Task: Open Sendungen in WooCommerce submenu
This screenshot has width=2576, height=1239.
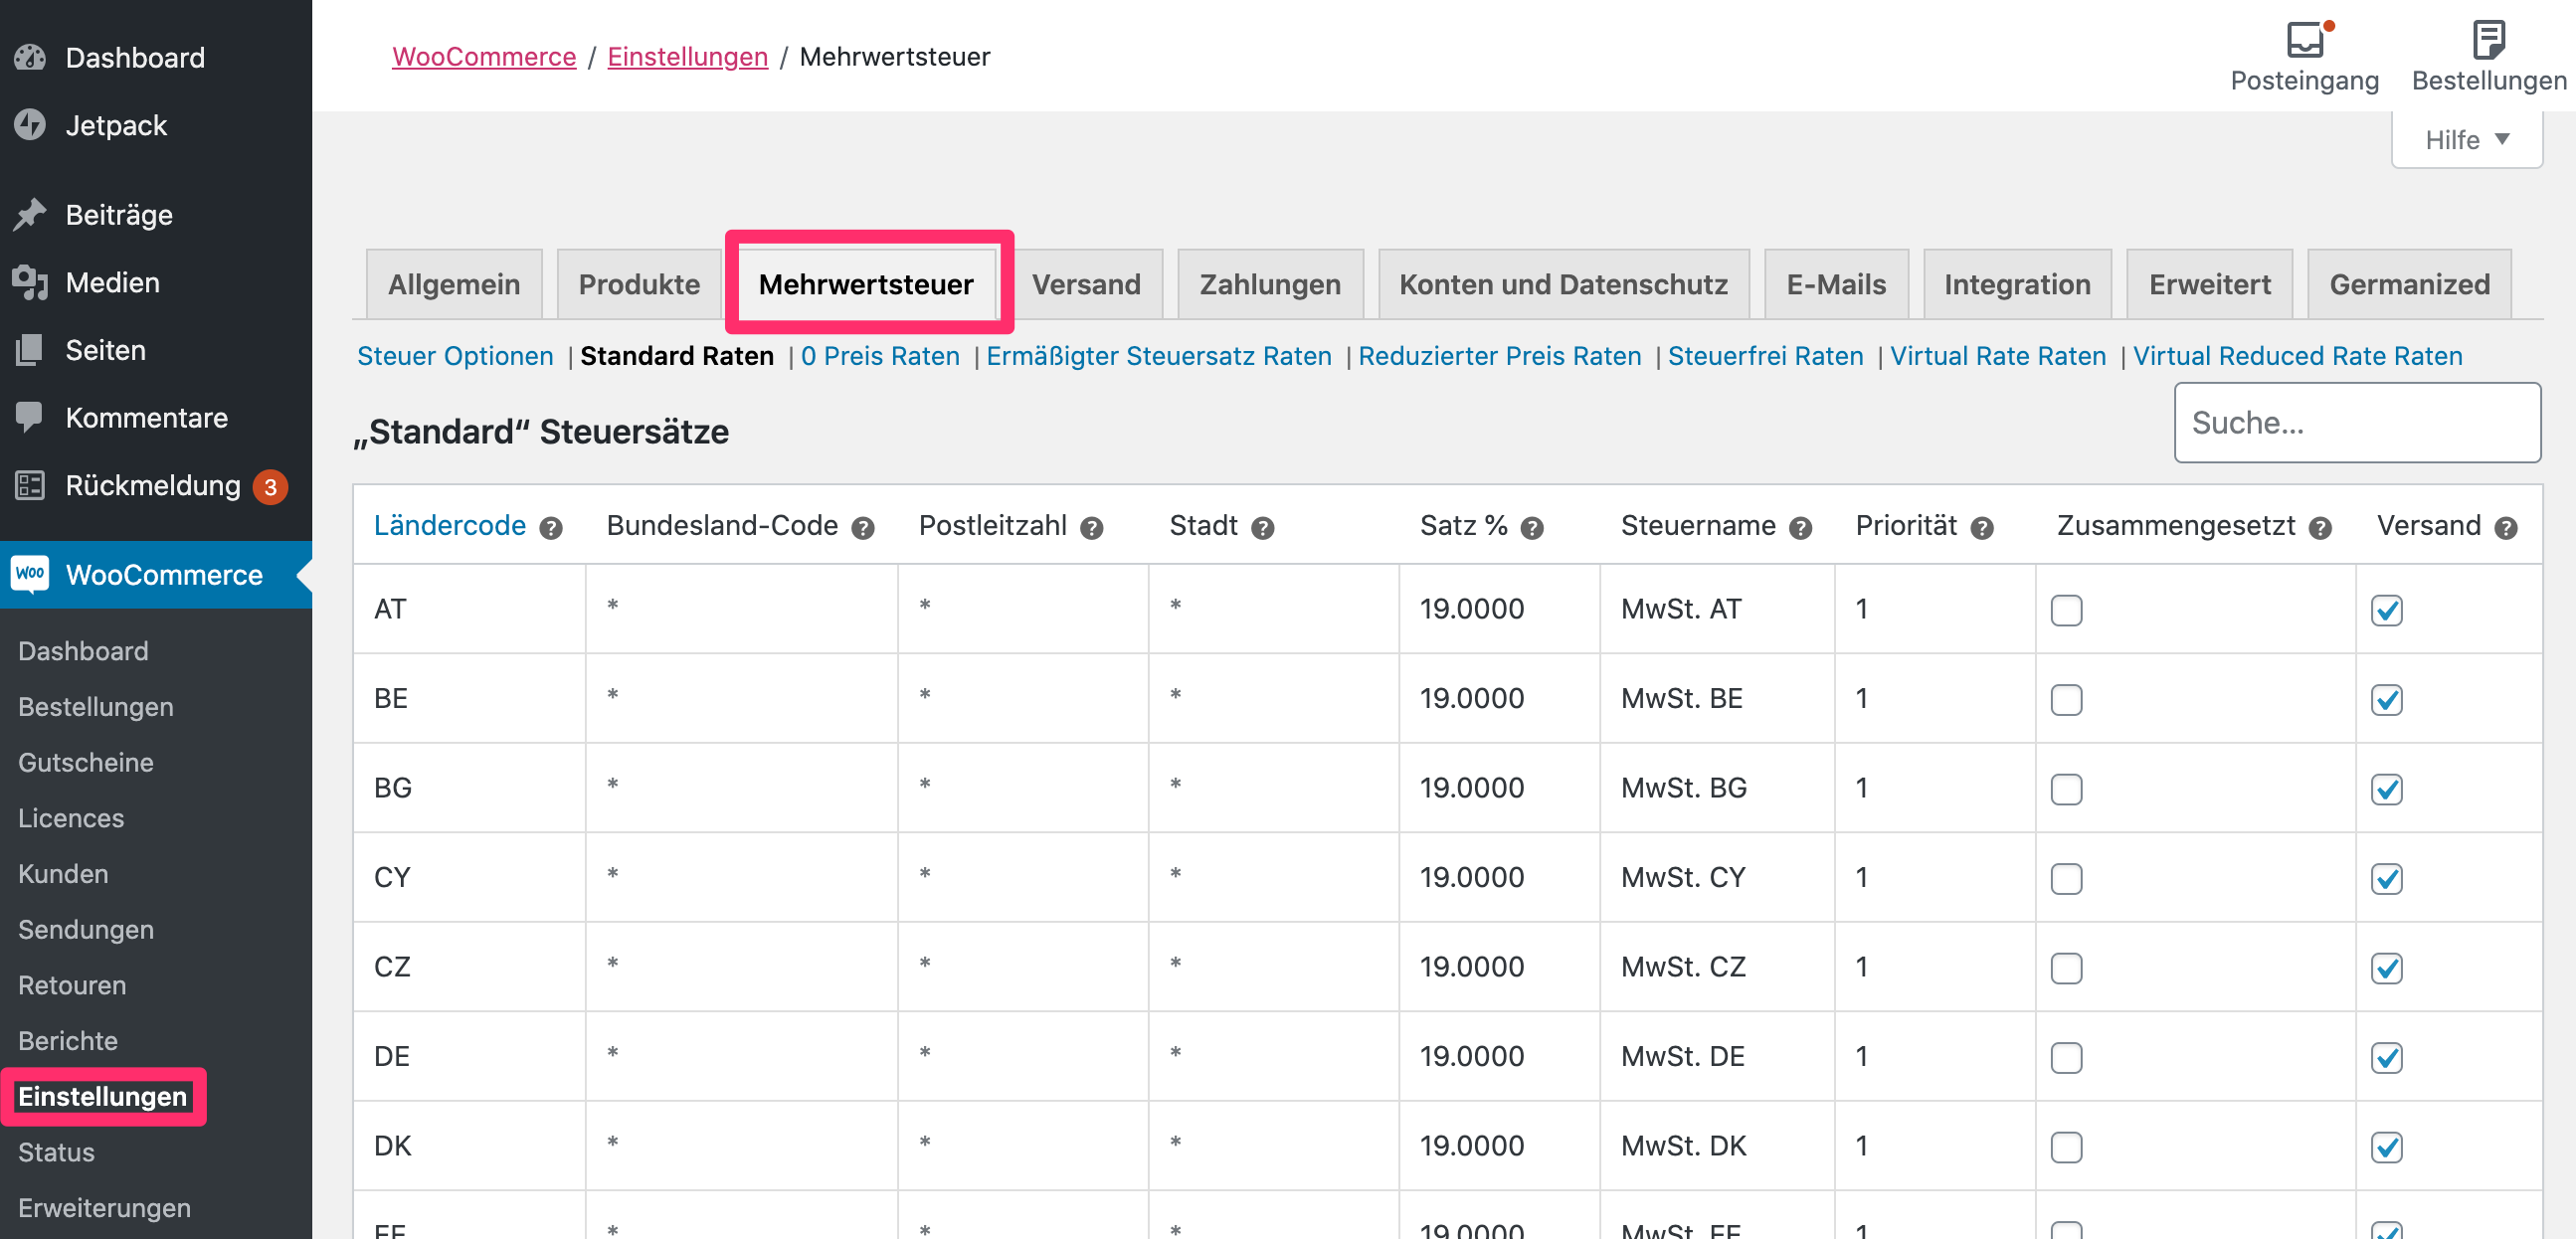Action: (x=86, y=929)
